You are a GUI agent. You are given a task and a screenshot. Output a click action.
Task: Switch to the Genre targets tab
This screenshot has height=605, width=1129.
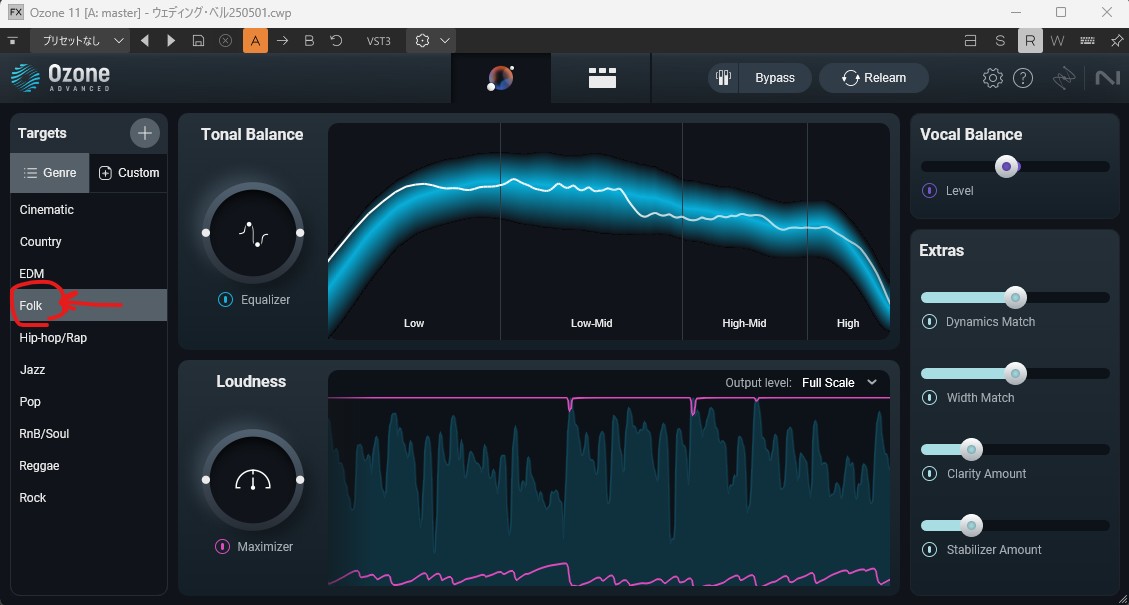50,173
